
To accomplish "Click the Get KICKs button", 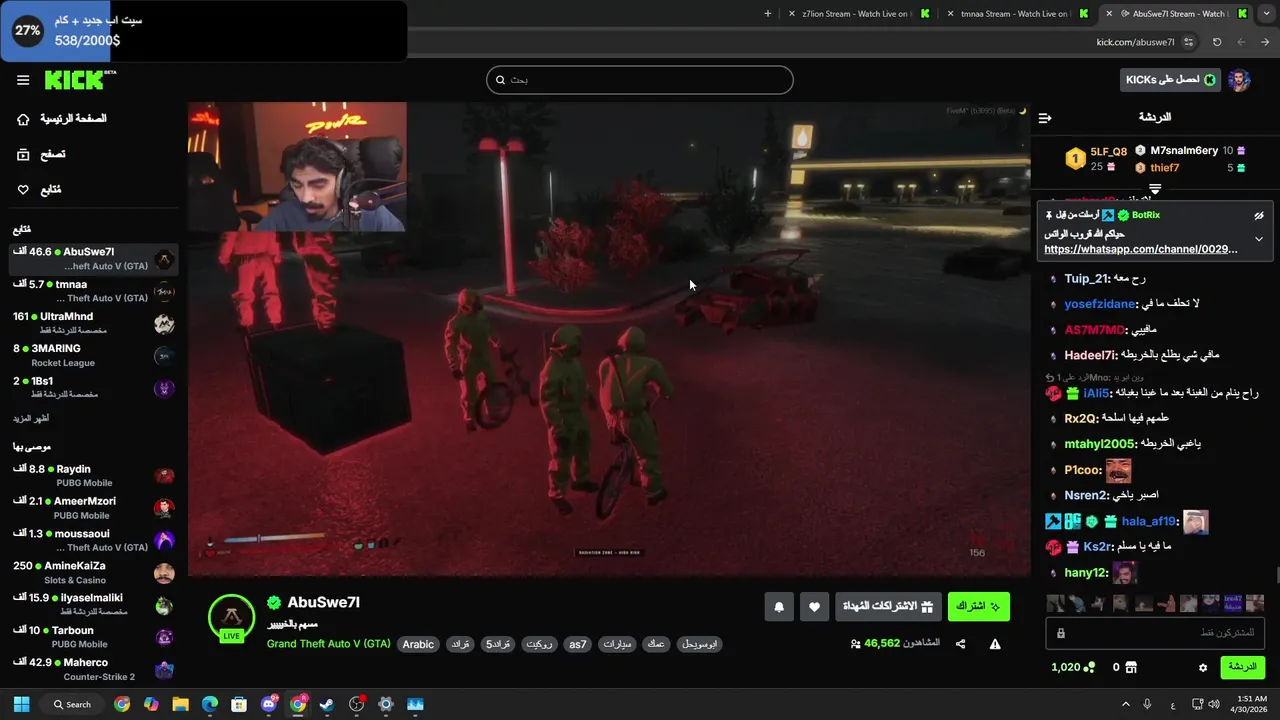I will click(x=1169, y=80).
